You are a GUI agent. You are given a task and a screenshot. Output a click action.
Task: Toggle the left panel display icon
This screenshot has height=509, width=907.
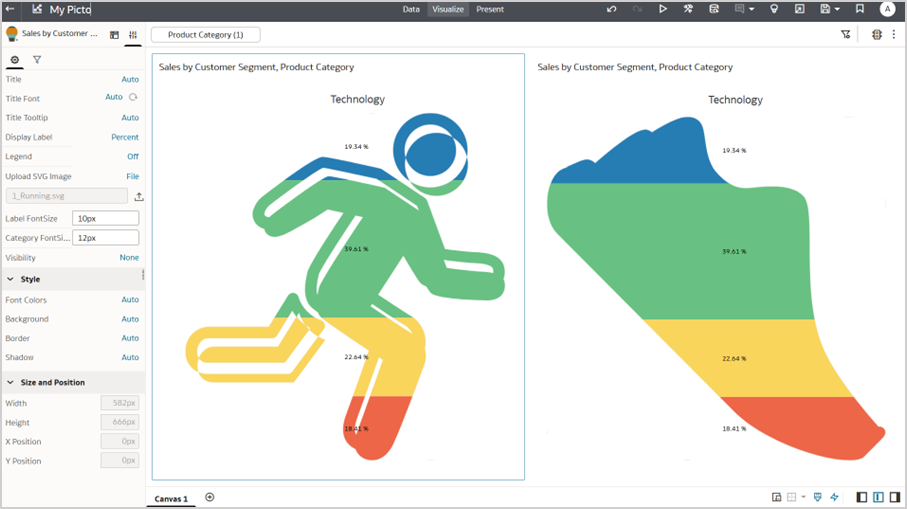(862, 497)
